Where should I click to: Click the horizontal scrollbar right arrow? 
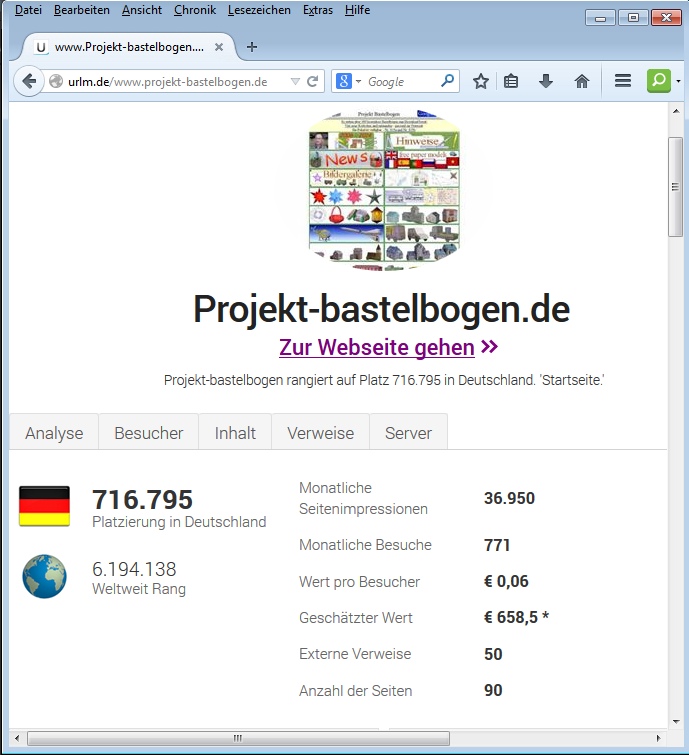(659, 738)
